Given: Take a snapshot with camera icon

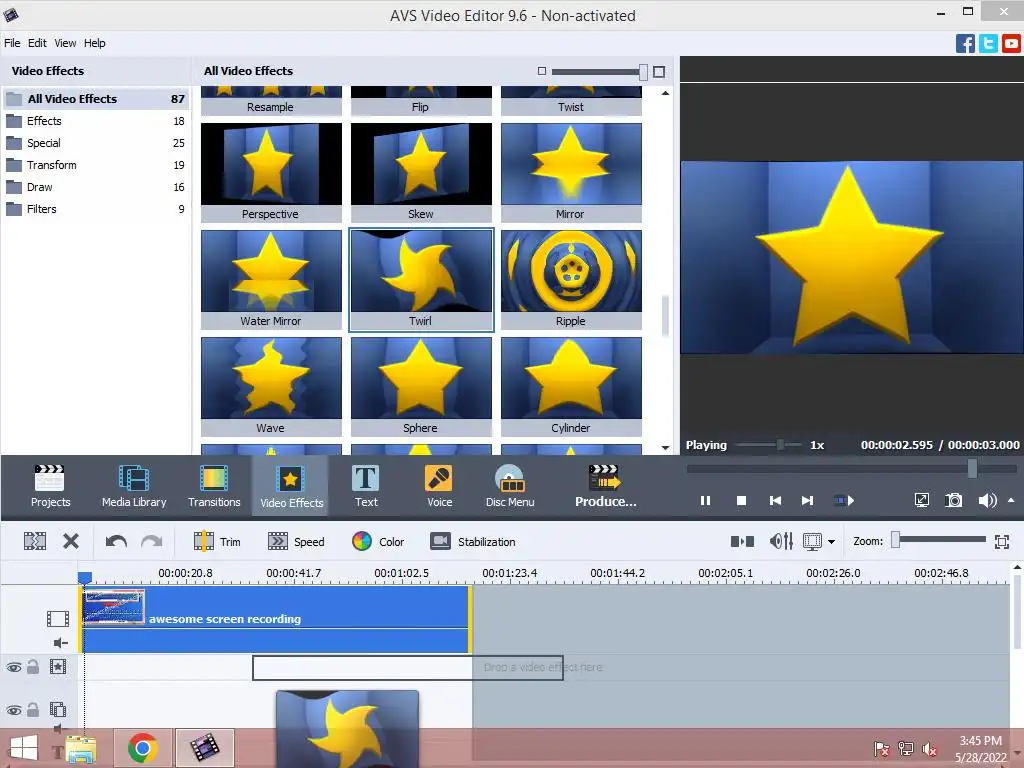Looking at the screenshot, I should [953, 501].
